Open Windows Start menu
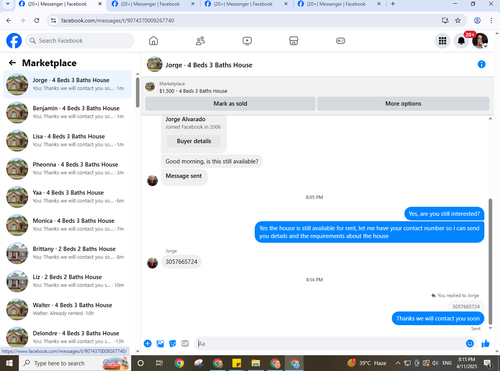Screen dimensions: 500x371 (x=9, y=363)
